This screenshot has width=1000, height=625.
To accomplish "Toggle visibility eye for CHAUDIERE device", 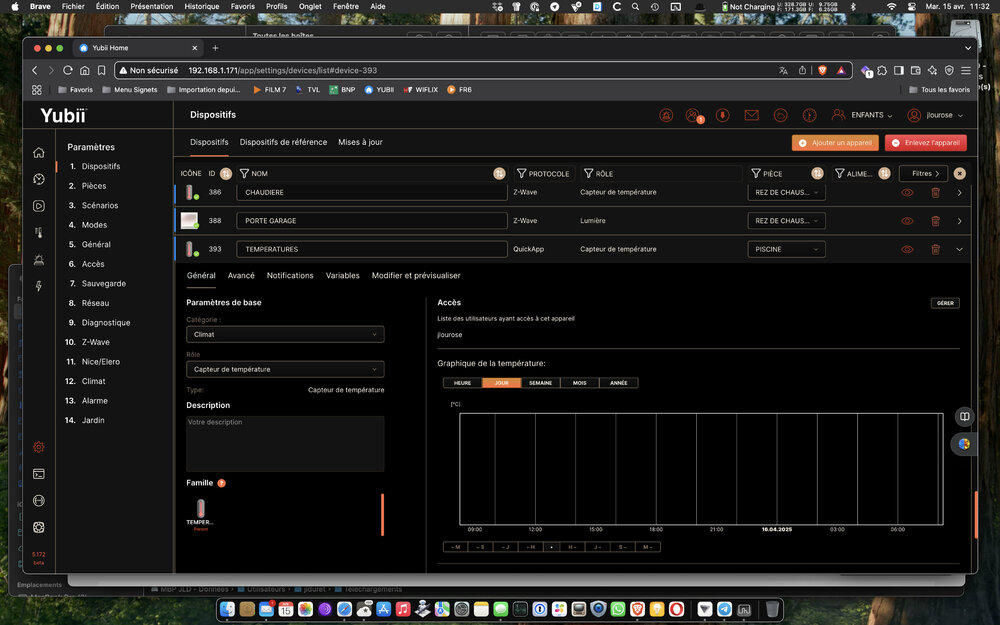I will coord(907,192).
